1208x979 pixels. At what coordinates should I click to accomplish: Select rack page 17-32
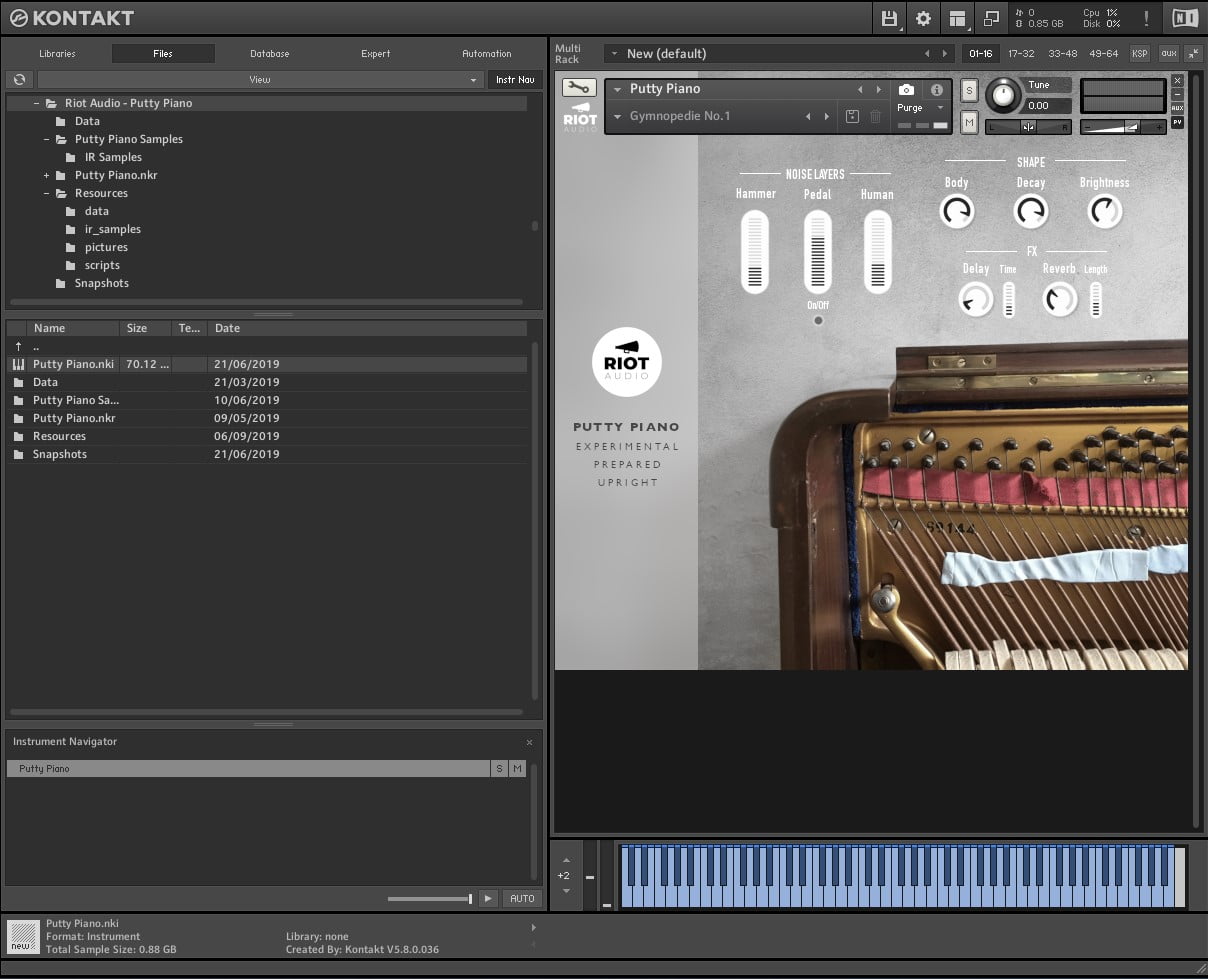[x=1021, y=54]
